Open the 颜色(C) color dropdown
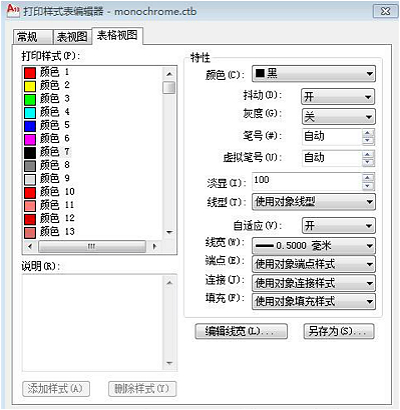The width and height of the screenshot is (400, 410). [x=313, y=74]
